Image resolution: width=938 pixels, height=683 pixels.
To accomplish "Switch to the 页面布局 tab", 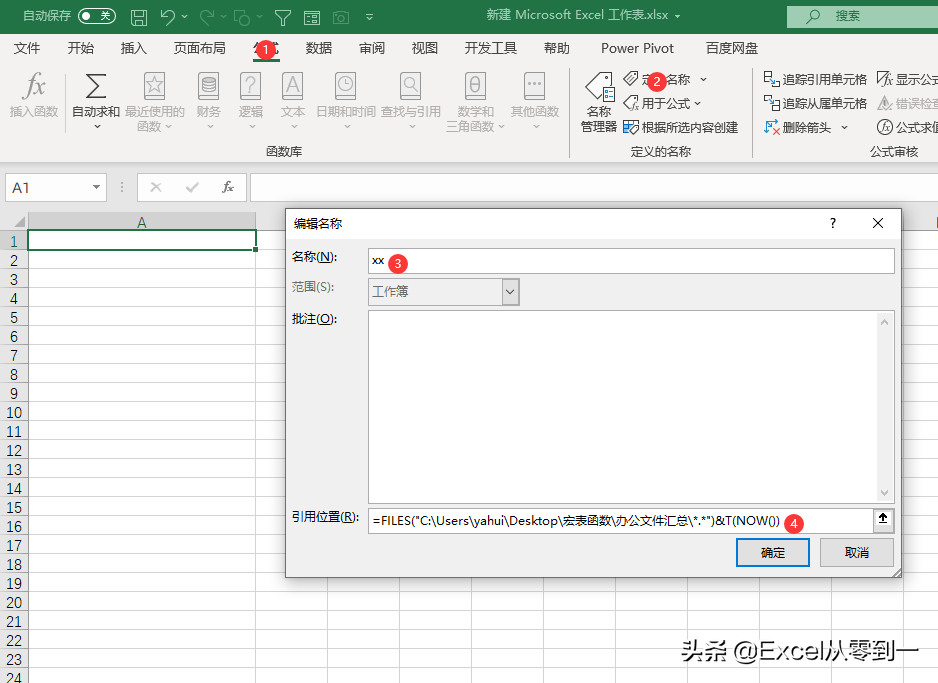I will (199, 48).
